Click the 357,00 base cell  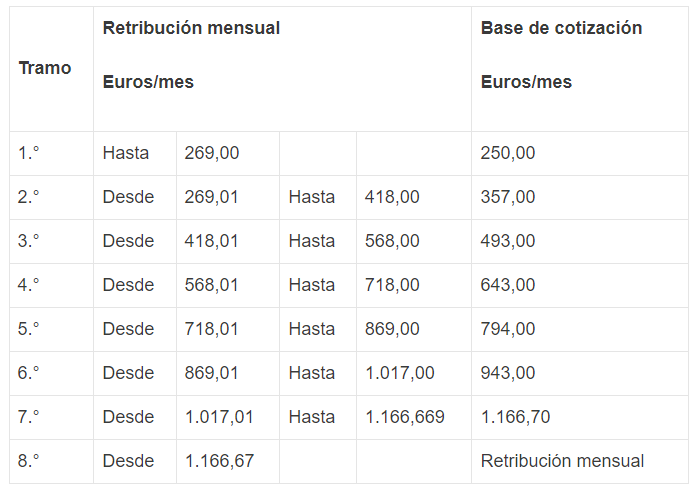[508, 197]
